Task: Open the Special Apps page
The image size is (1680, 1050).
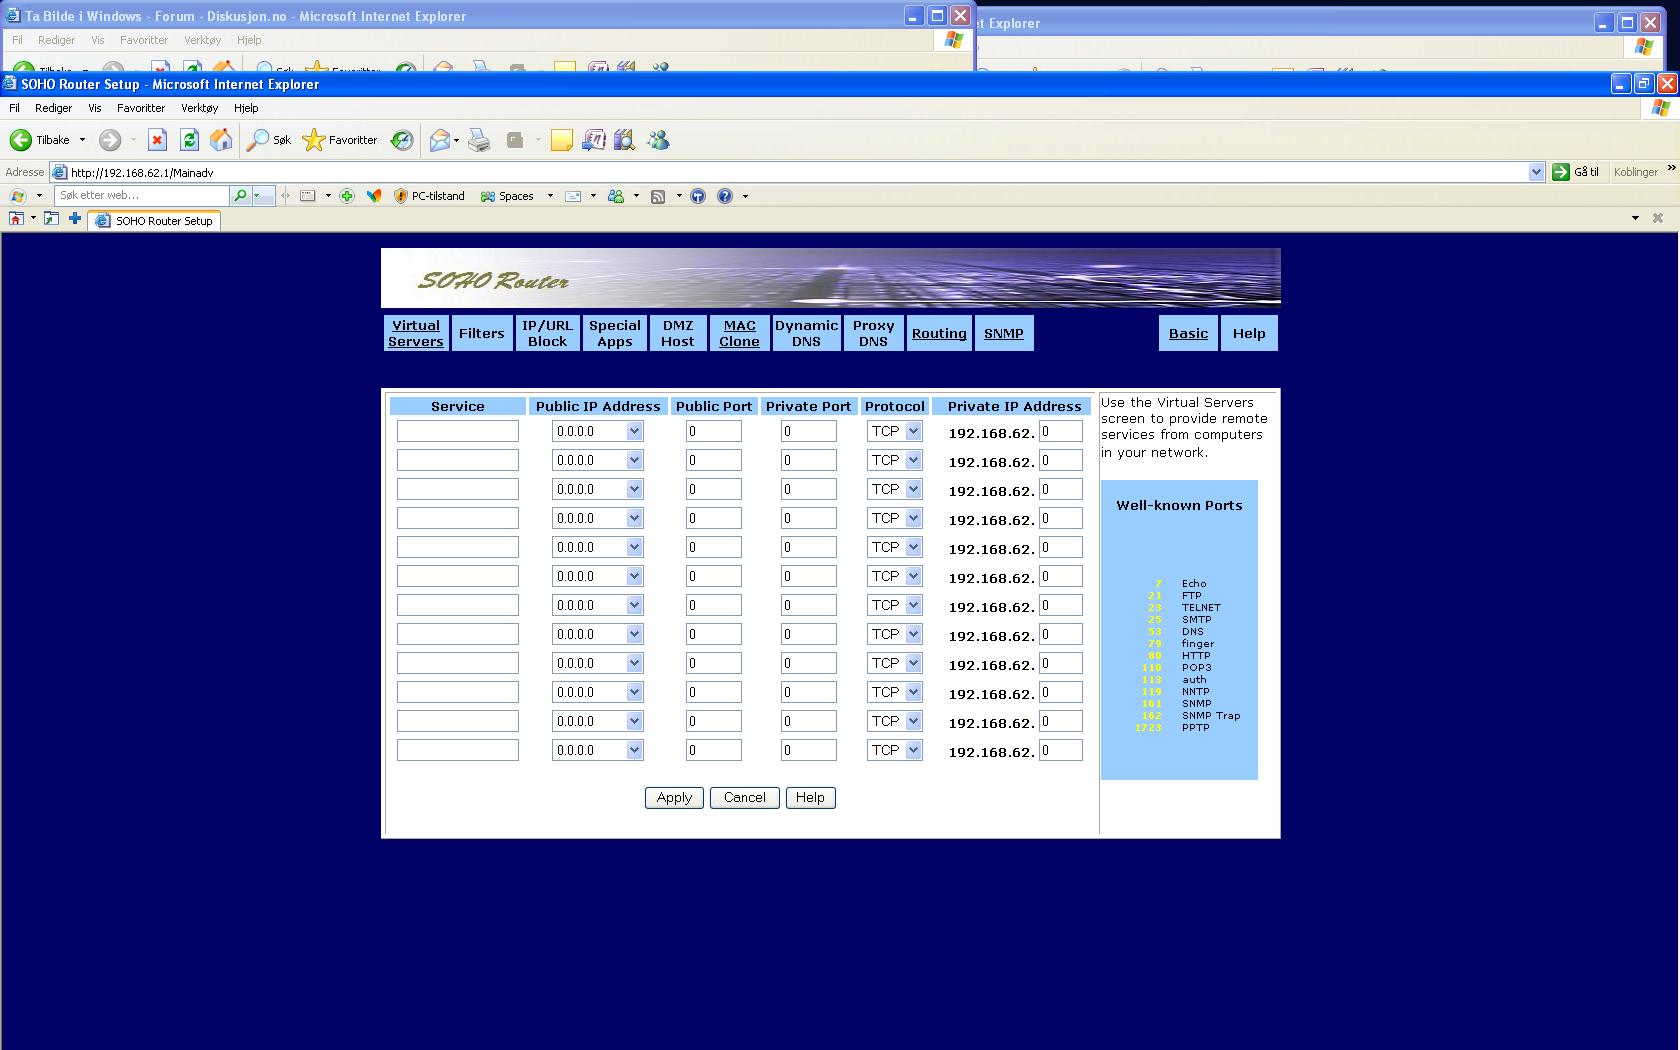Action: click(615, 333)
